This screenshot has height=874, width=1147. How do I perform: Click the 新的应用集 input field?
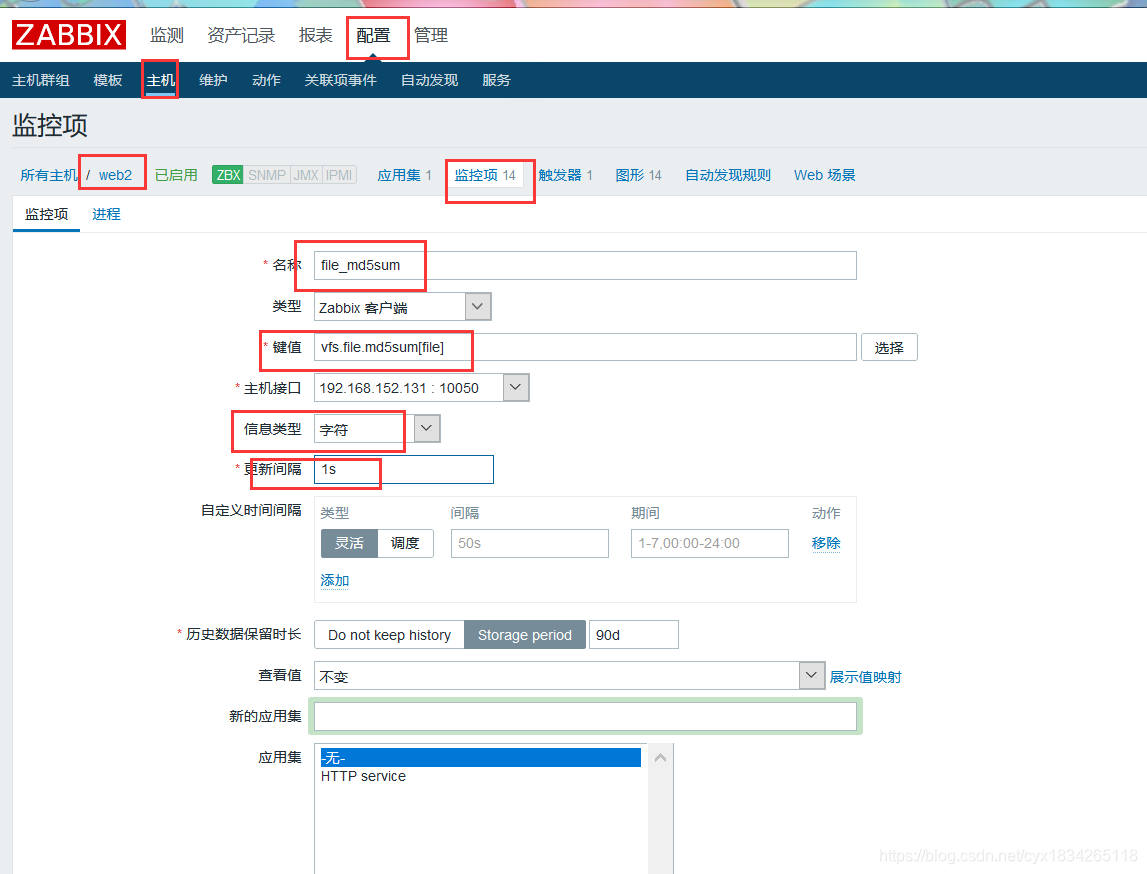pyautogui.click(x=585, y=716)
